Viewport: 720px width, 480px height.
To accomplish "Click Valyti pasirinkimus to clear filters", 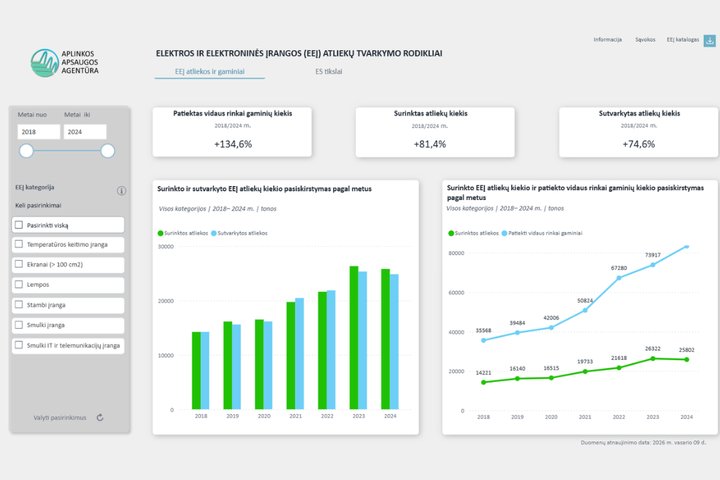I will [x=60, y=418].
